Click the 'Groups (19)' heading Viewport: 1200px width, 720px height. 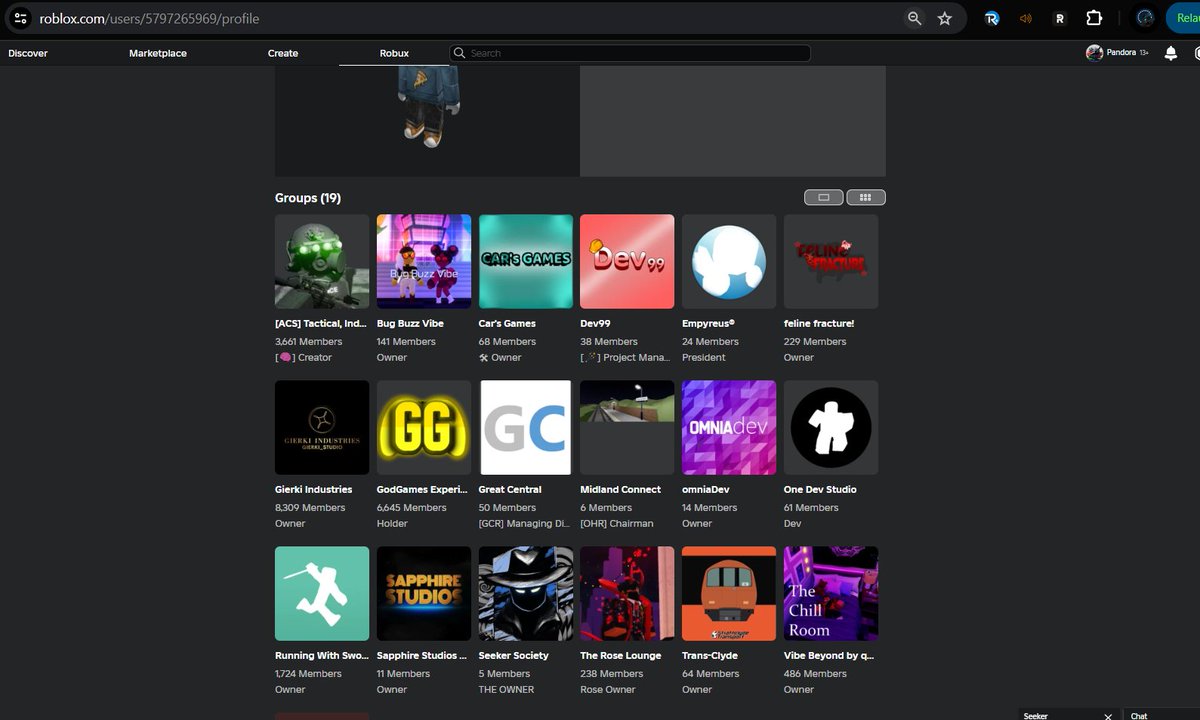click(308, 198)
